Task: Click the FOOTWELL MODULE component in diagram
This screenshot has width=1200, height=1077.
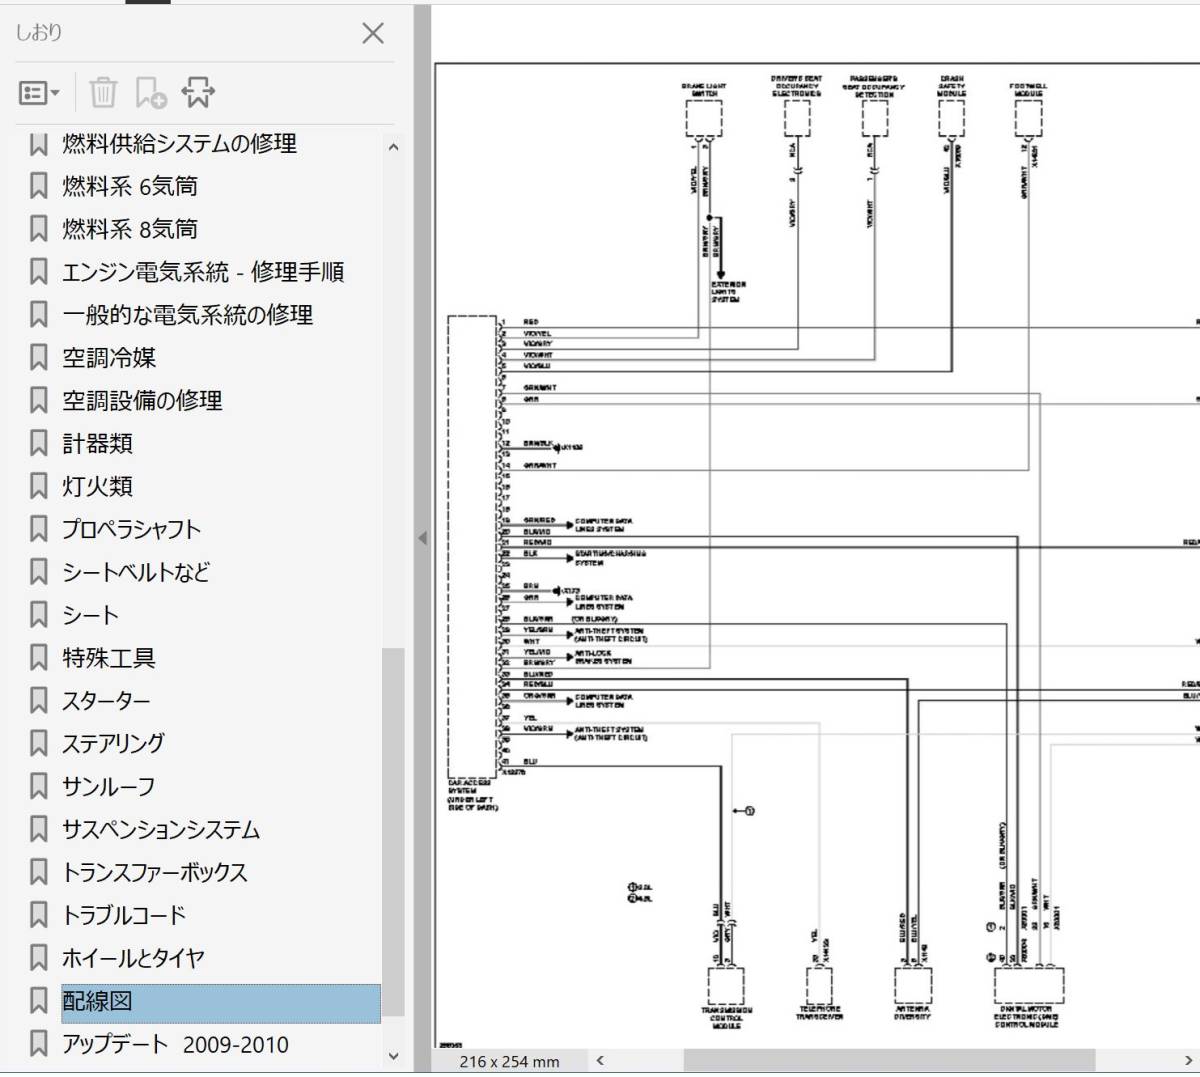Action: [x=1029, y=118]
